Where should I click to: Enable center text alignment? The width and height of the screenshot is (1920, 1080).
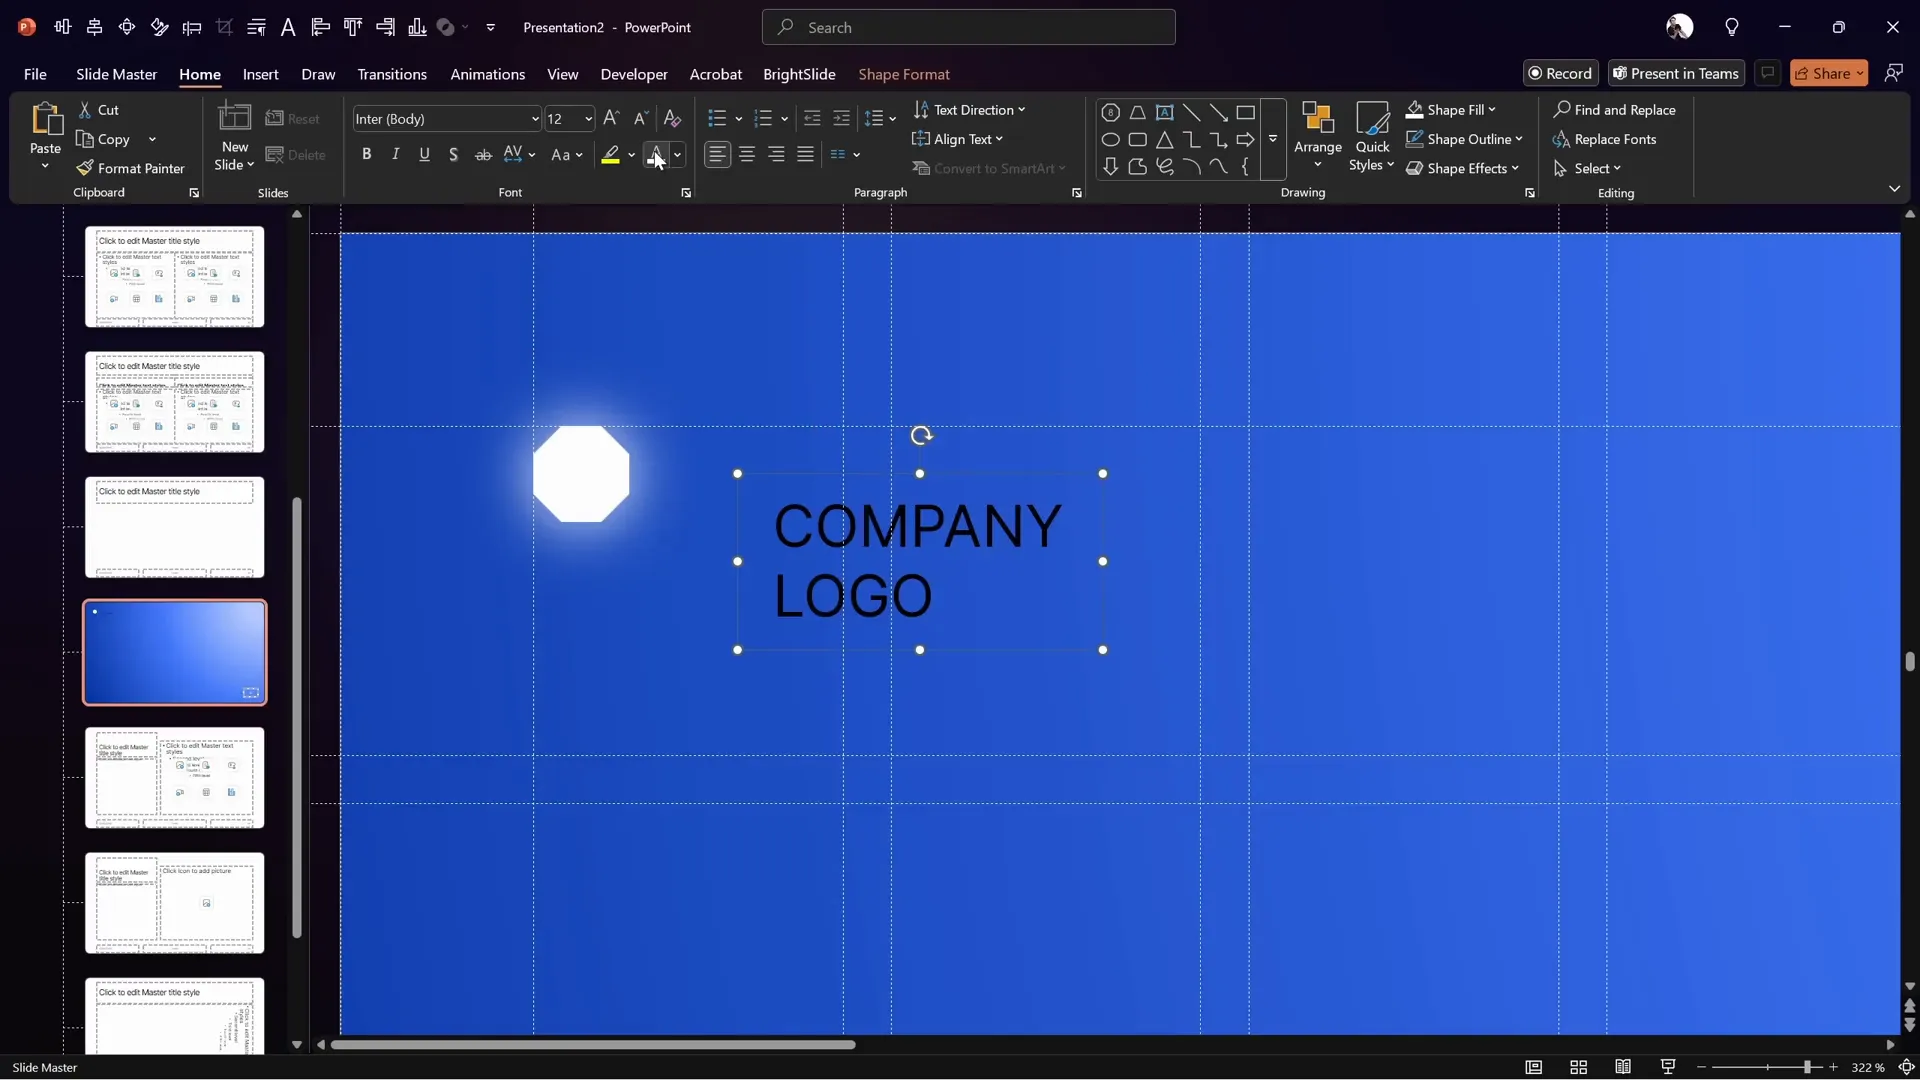(x=747, y=155)
